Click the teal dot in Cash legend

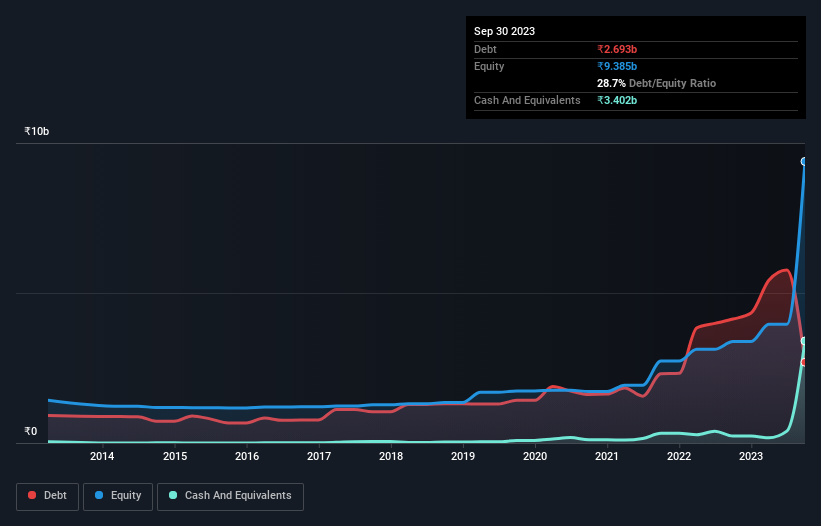point(173,495)
